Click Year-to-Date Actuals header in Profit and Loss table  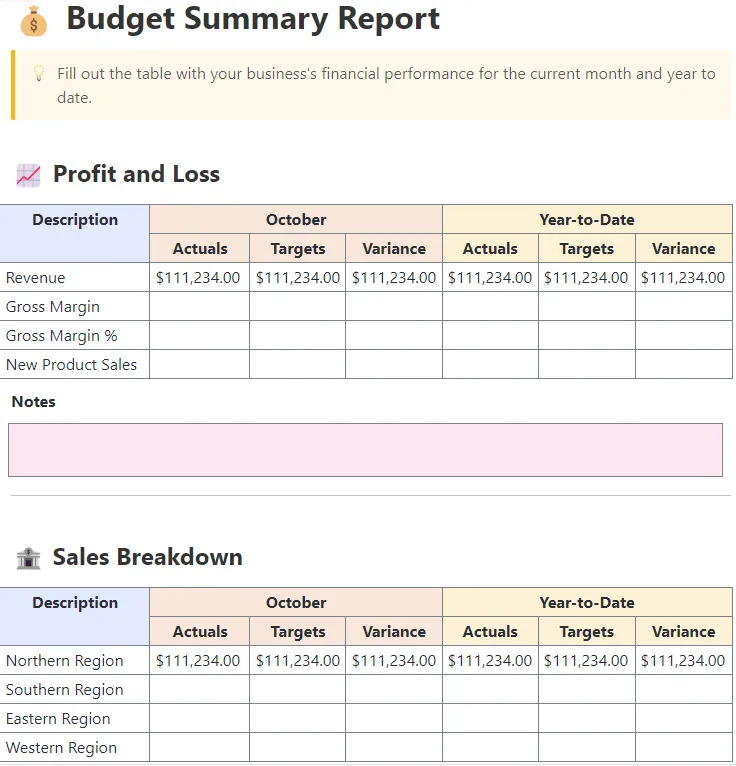tap(490, 249)
